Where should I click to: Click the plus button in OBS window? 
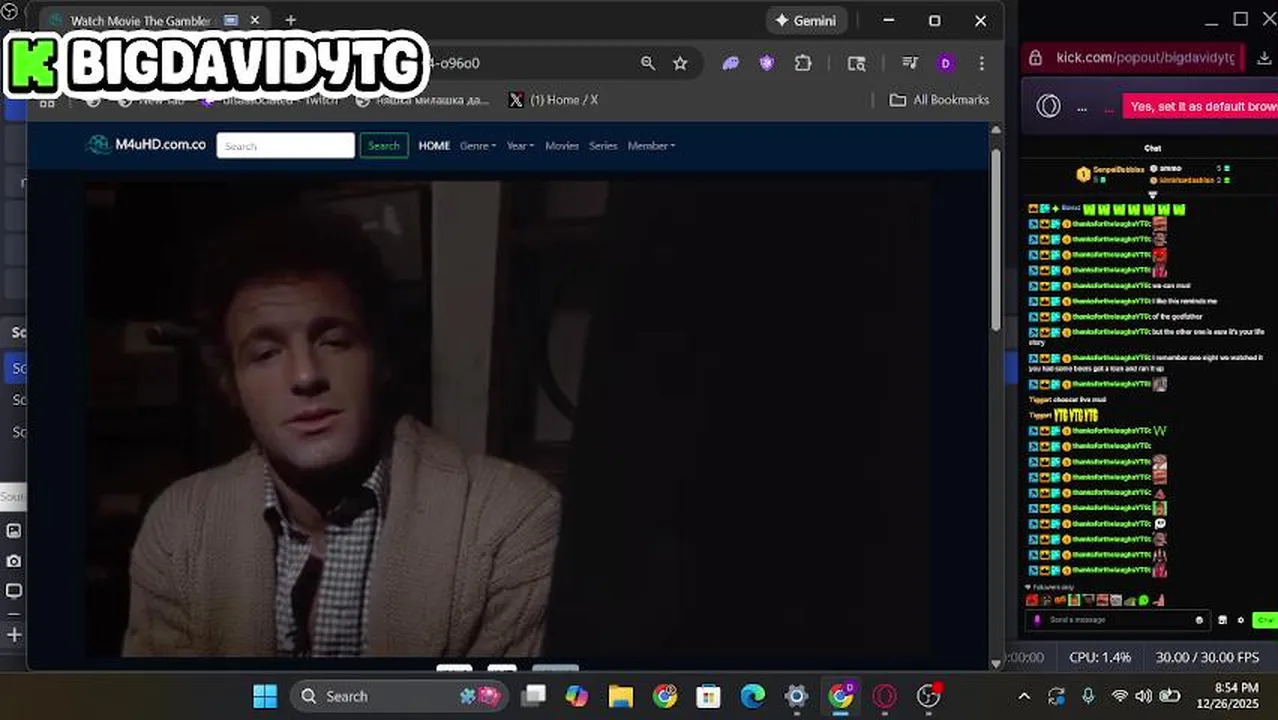pyautogui.click(x=14, y=634)
